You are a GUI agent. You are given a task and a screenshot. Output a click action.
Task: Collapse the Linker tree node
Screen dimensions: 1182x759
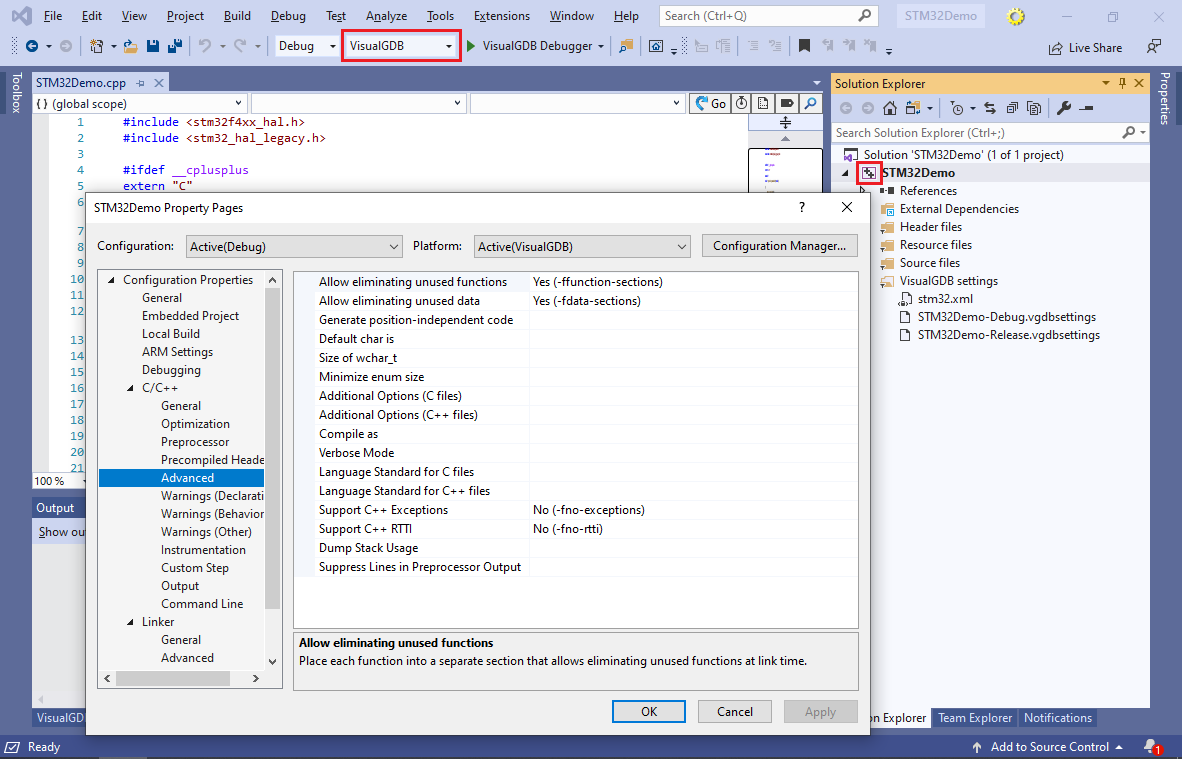tap(130, 622)
